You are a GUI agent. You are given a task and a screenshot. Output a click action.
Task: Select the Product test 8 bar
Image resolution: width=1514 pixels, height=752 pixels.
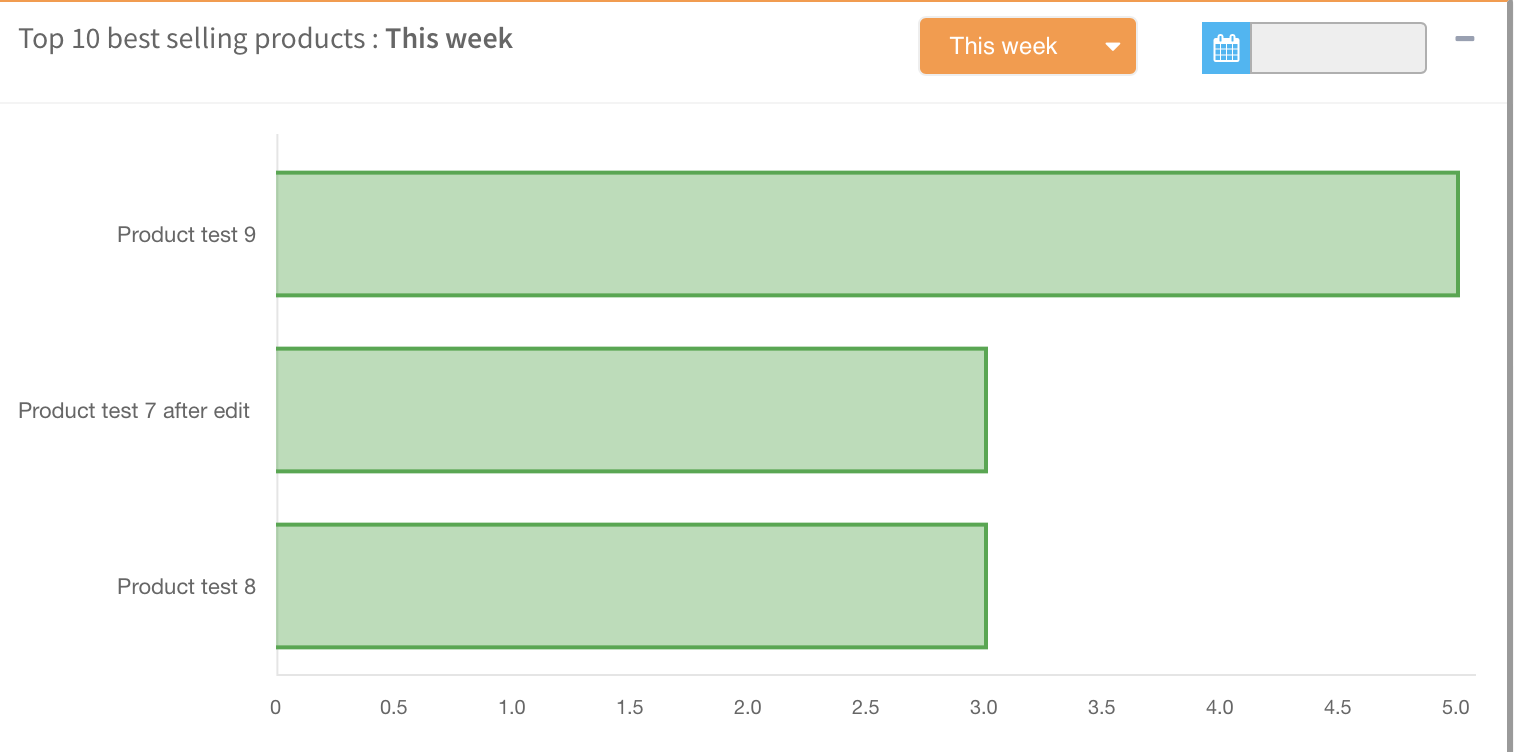tap(630, 586)
